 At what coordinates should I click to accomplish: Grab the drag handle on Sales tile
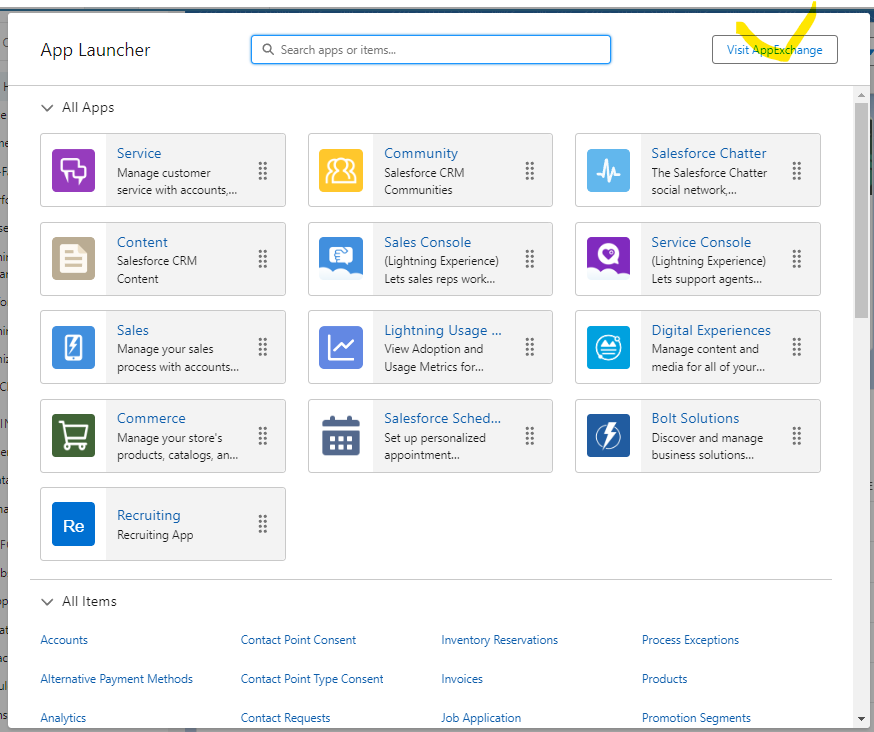263,347
